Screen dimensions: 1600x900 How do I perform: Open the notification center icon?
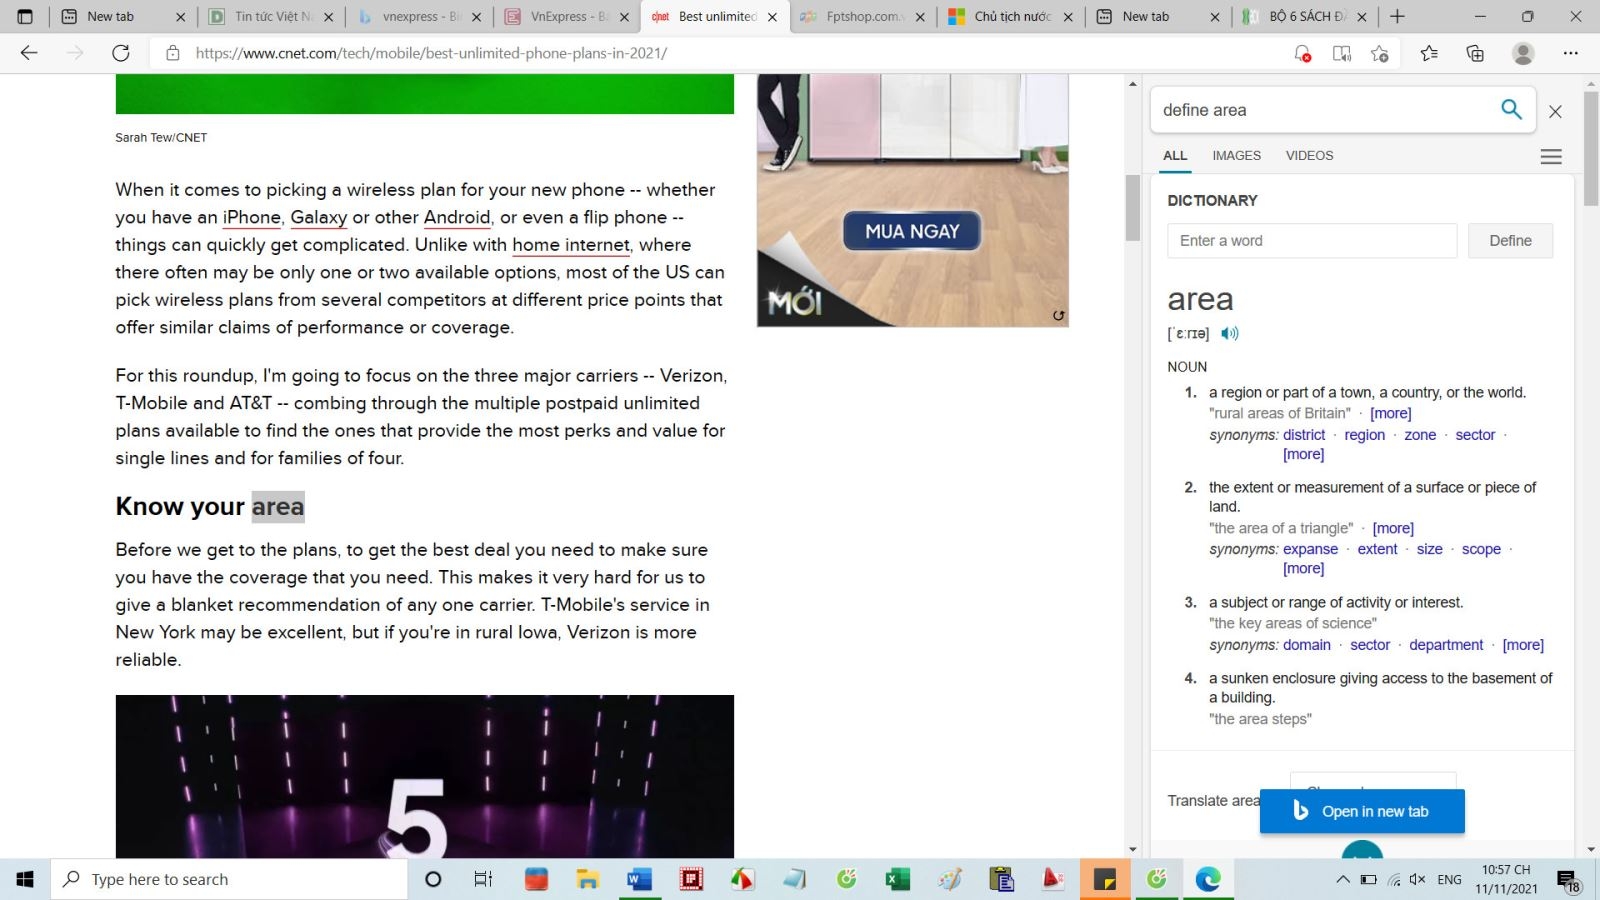click(1568, 880)
